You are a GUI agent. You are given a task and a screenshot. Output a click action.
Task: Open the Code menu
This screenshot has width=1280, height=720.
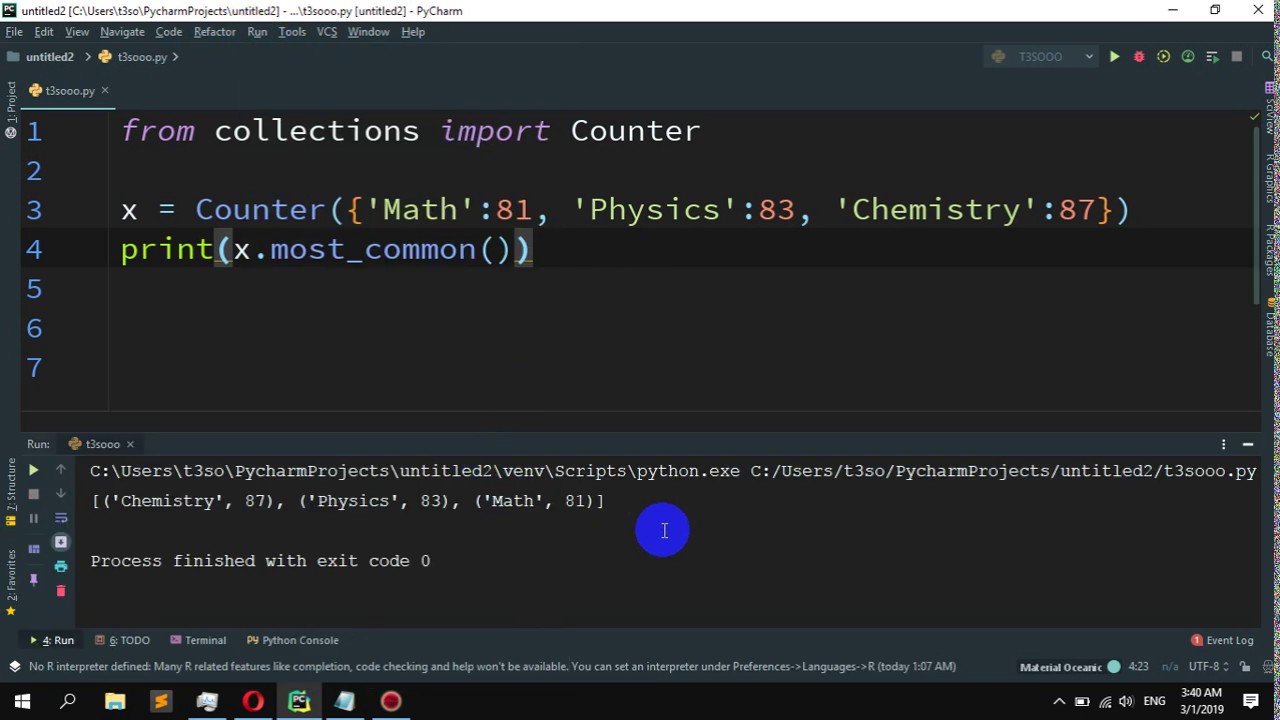tap(169, 32)
